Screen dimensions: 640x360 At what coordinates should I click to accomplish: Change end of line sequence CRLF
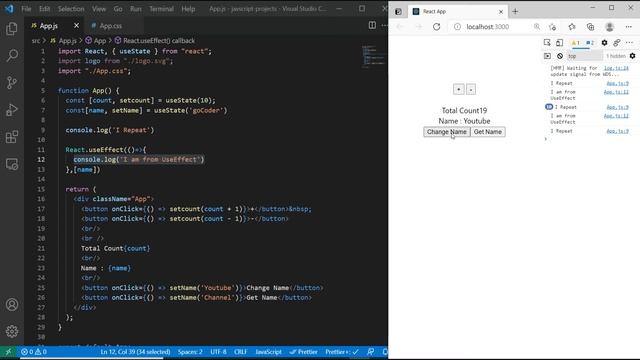pos(240,351)
